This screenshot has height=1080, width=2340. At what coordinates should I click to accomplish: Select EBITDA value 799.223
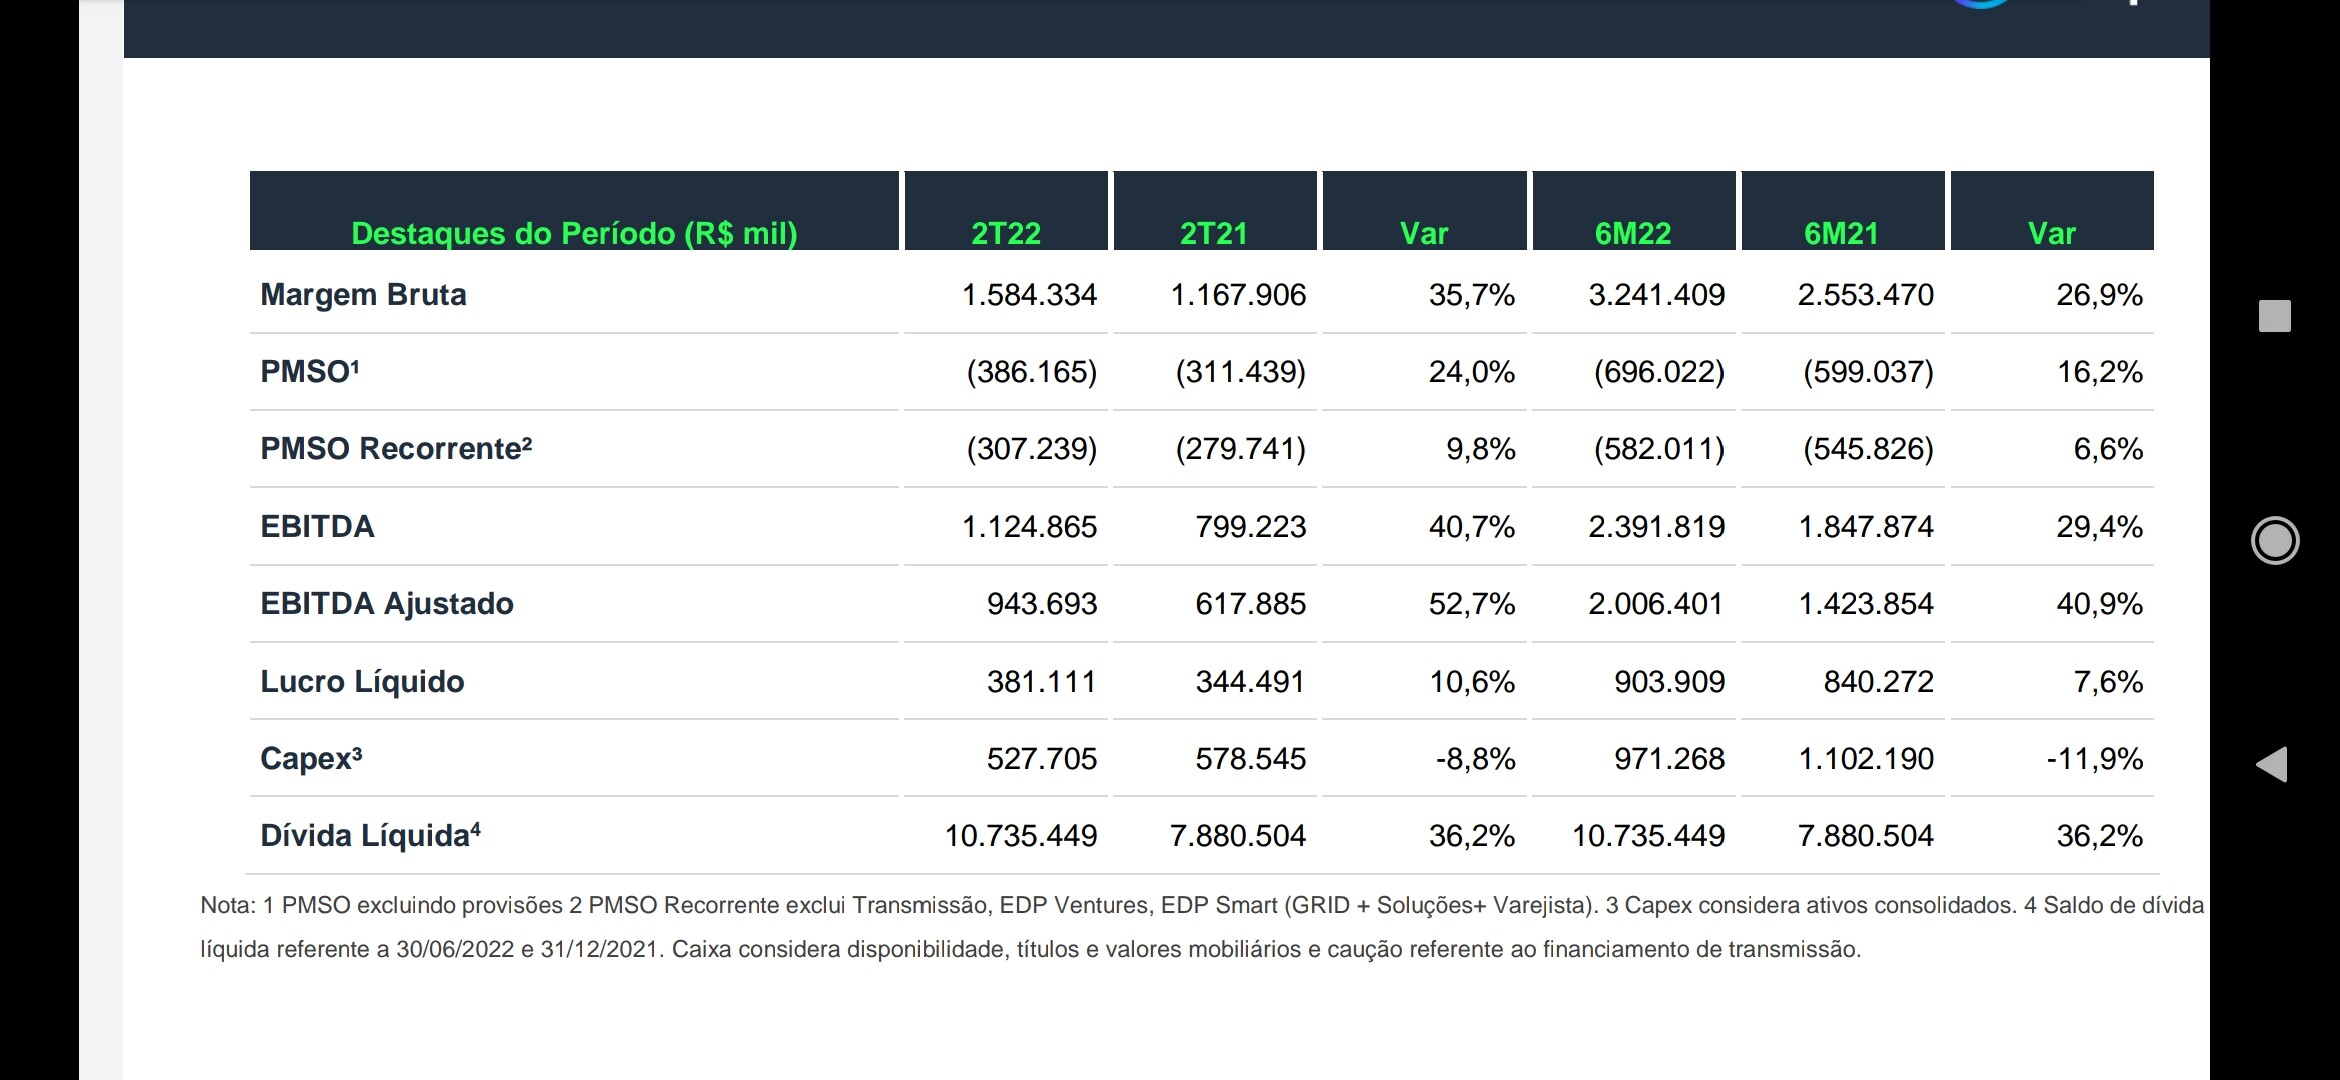(x=1251, y=527)
